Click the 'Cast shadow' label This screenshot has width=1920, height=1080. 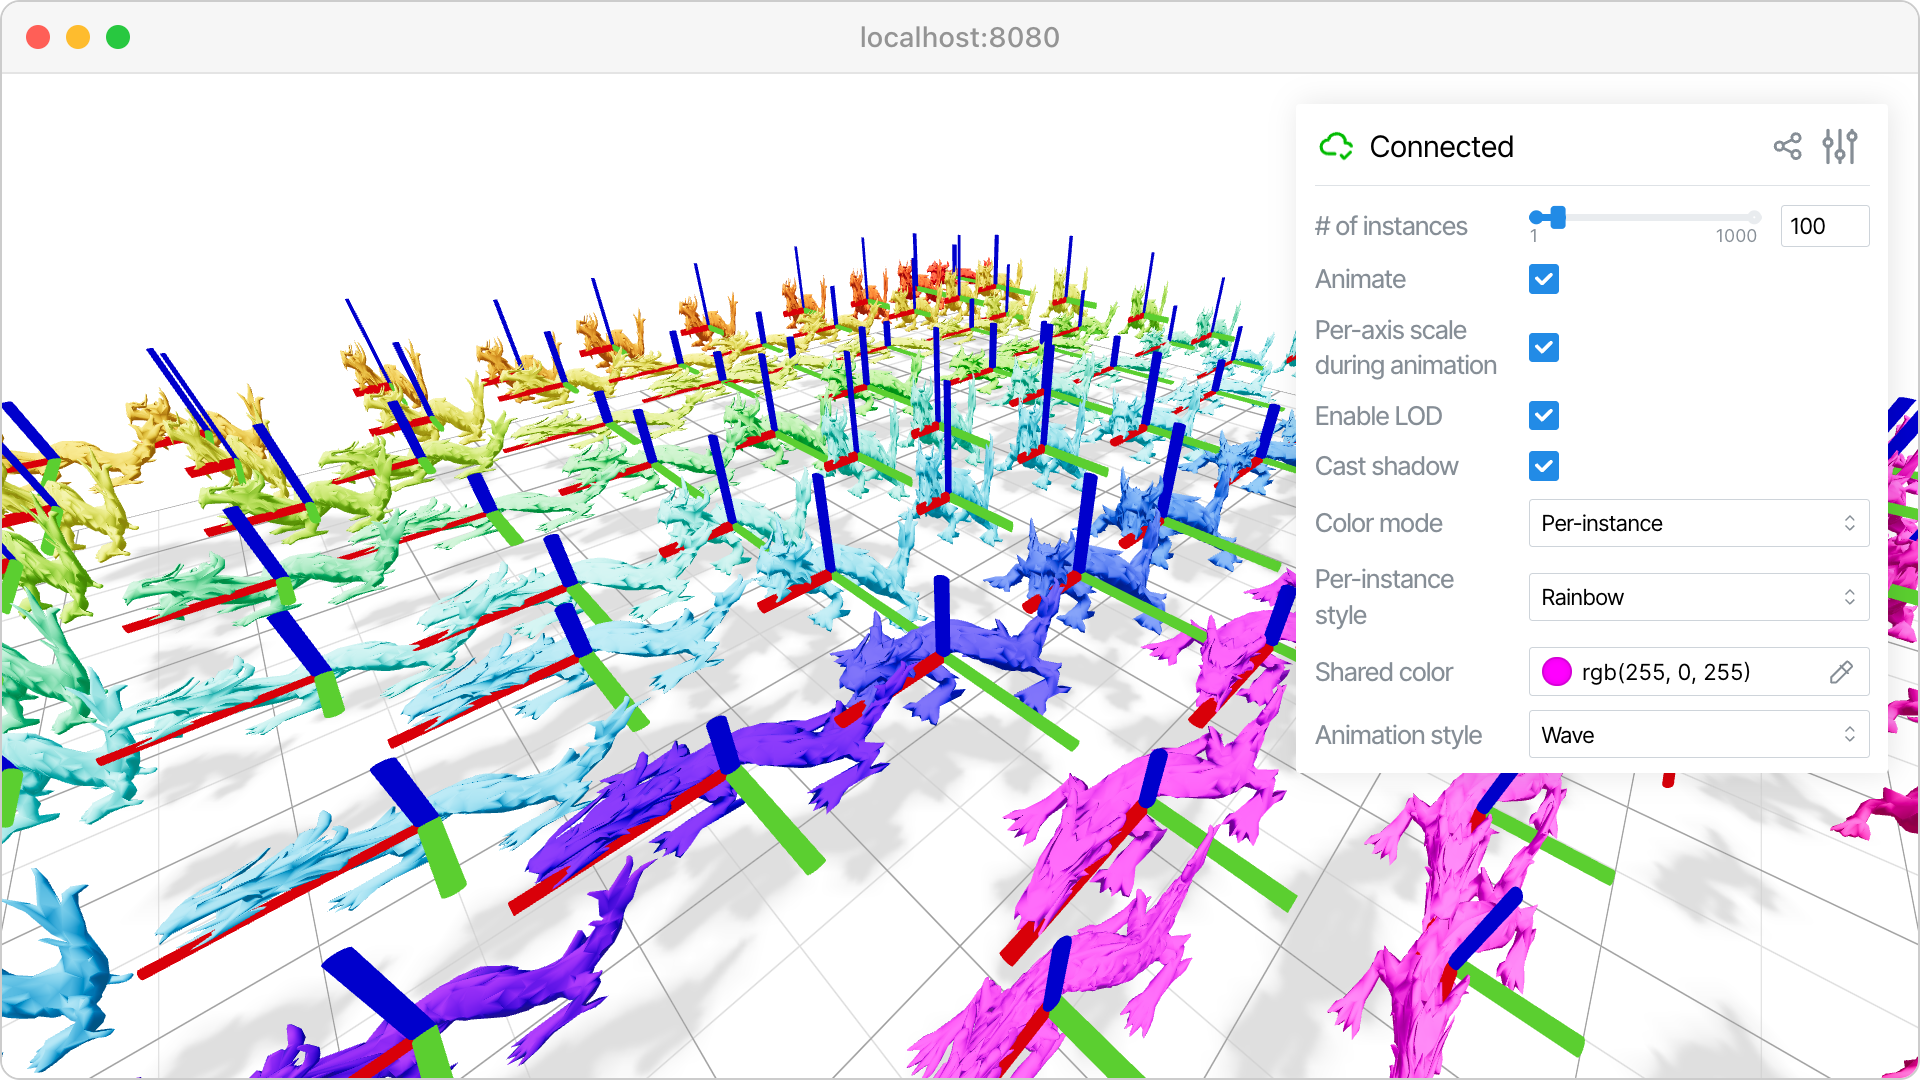[x=1386, y=466]
